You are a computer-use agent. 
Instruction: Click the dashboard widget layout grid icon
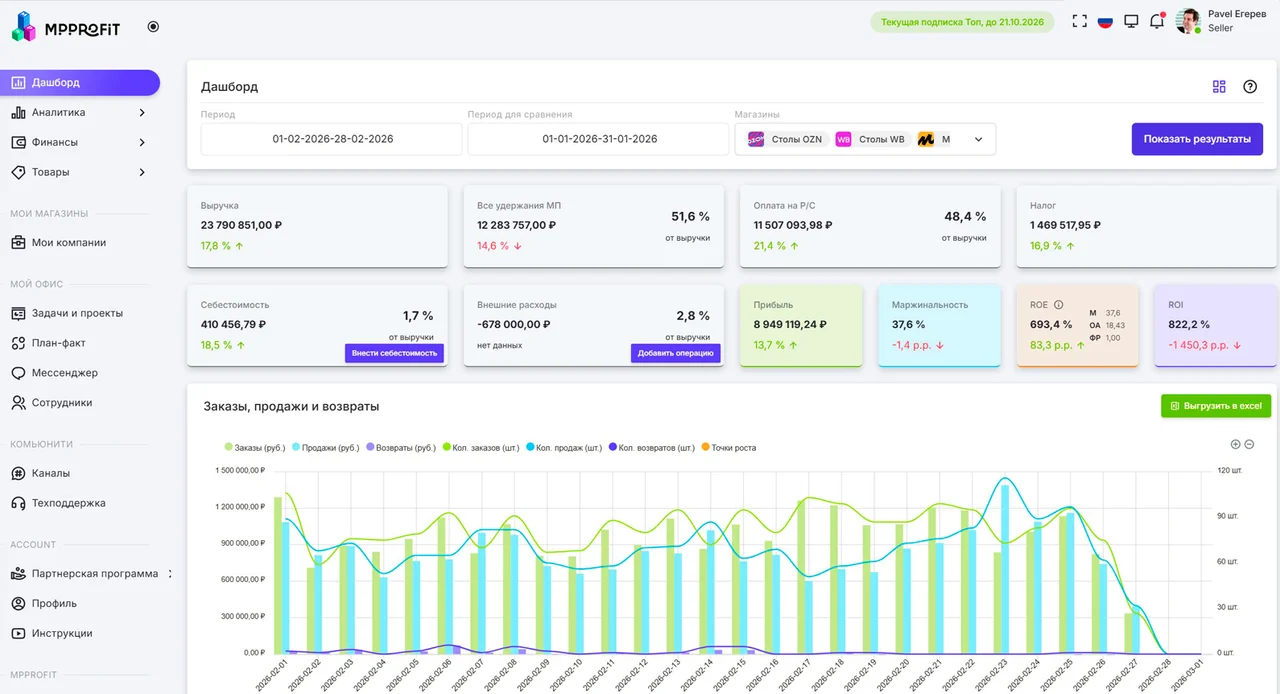[1219, 87]
